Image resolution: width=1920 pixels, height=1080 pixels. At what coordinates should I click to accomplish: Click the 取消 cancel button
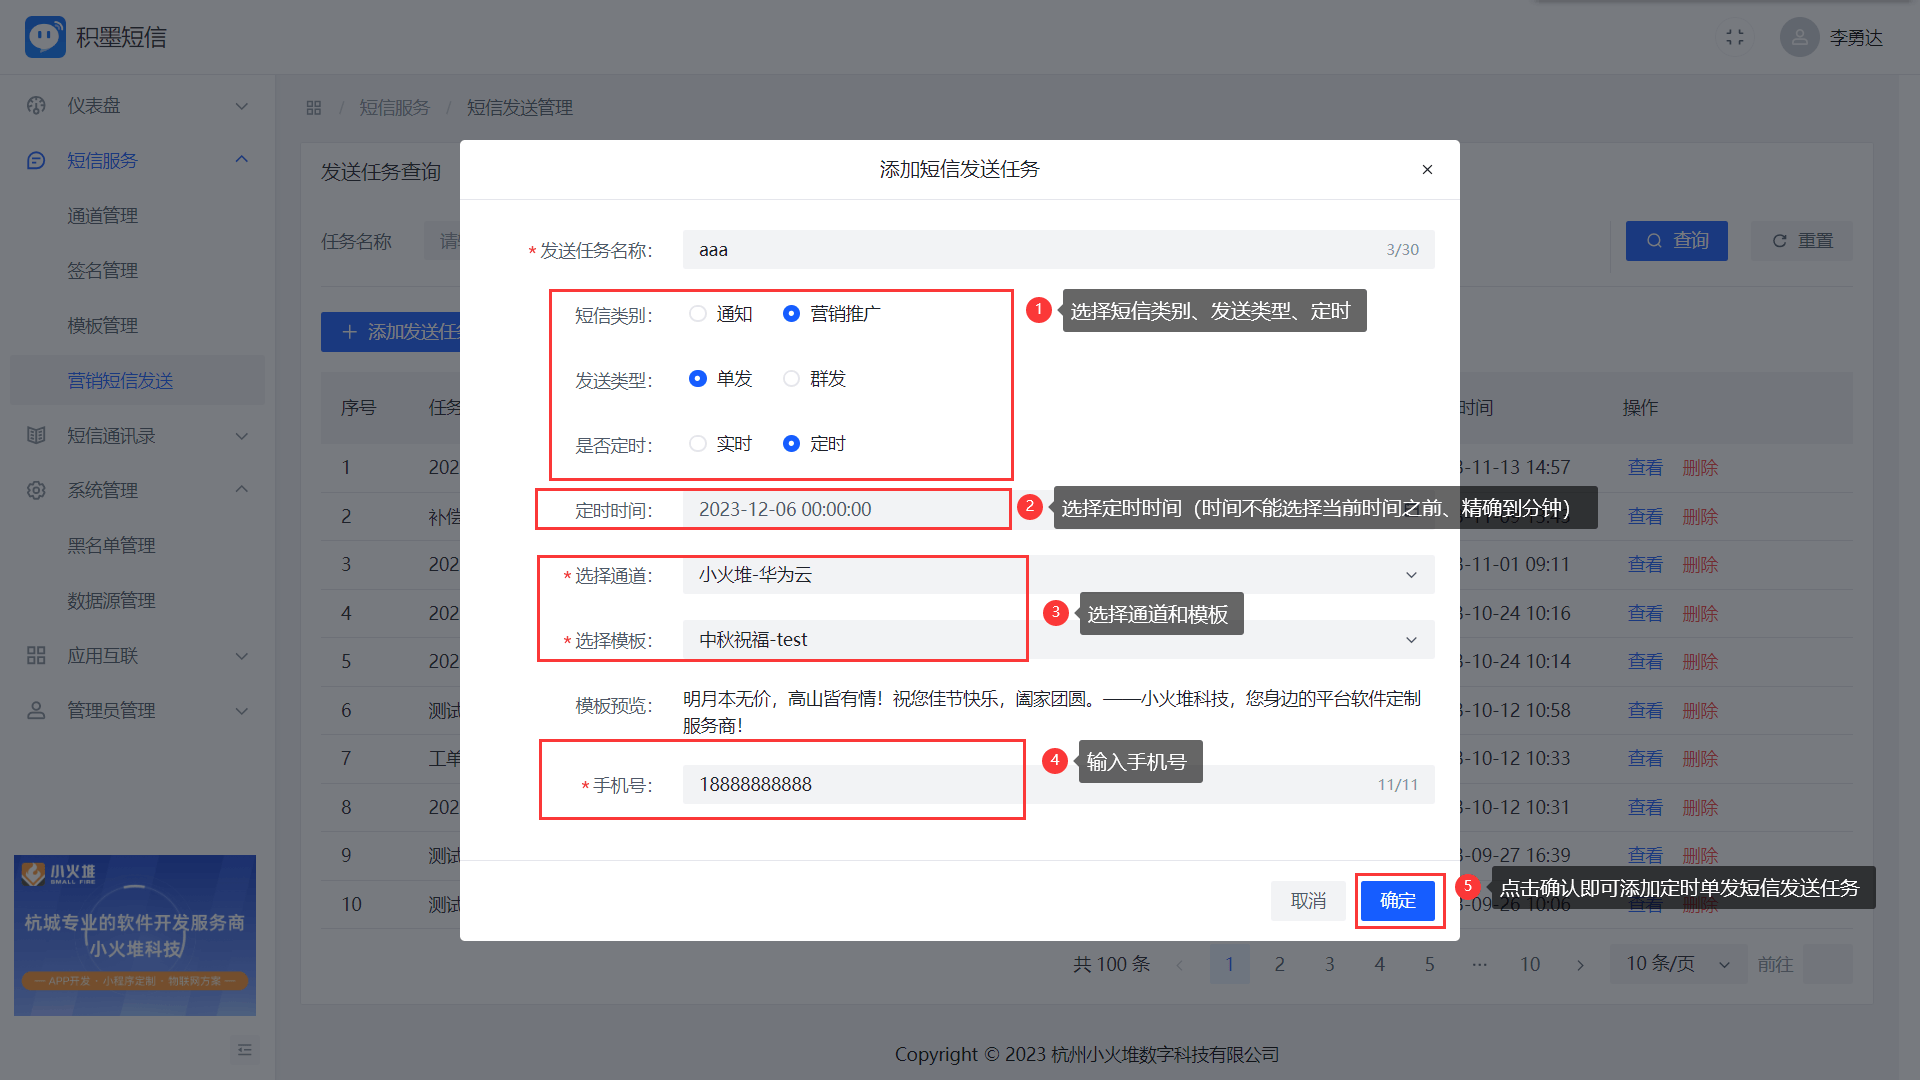click(1308, 901)
